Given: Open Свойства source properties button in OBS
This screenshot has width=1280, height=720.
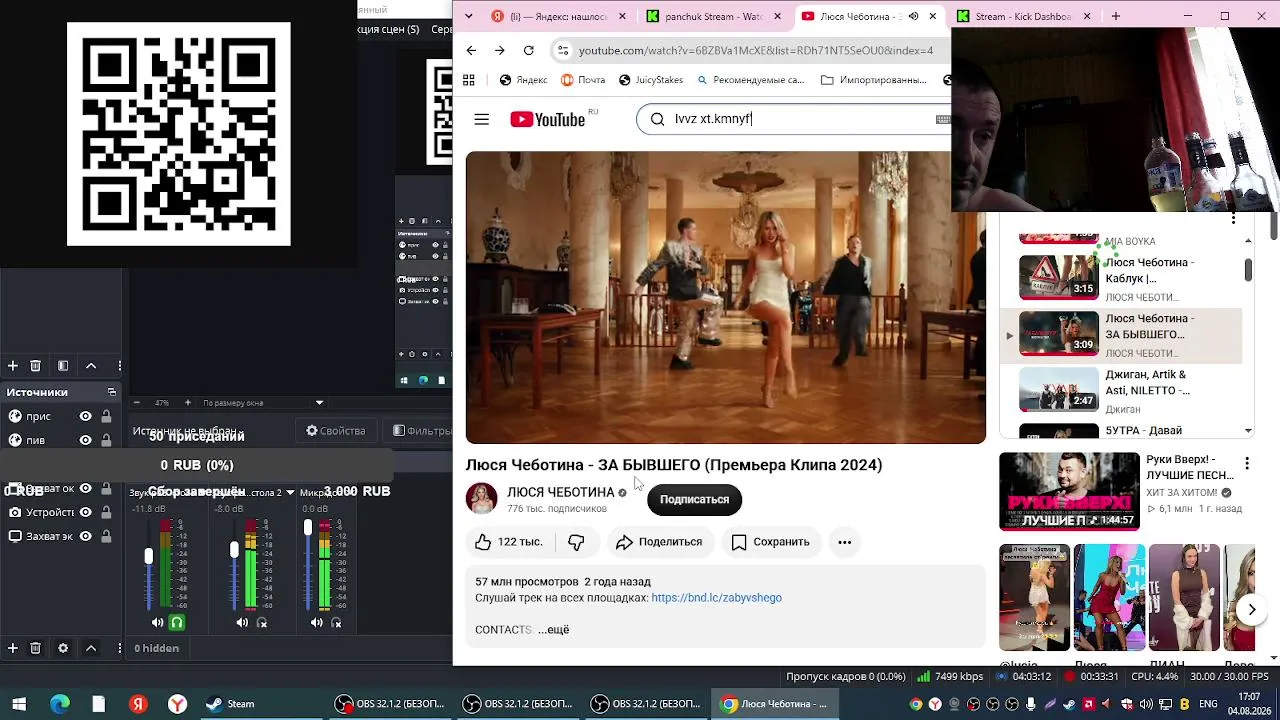Looking at the screenshot, I should [336, 431].
